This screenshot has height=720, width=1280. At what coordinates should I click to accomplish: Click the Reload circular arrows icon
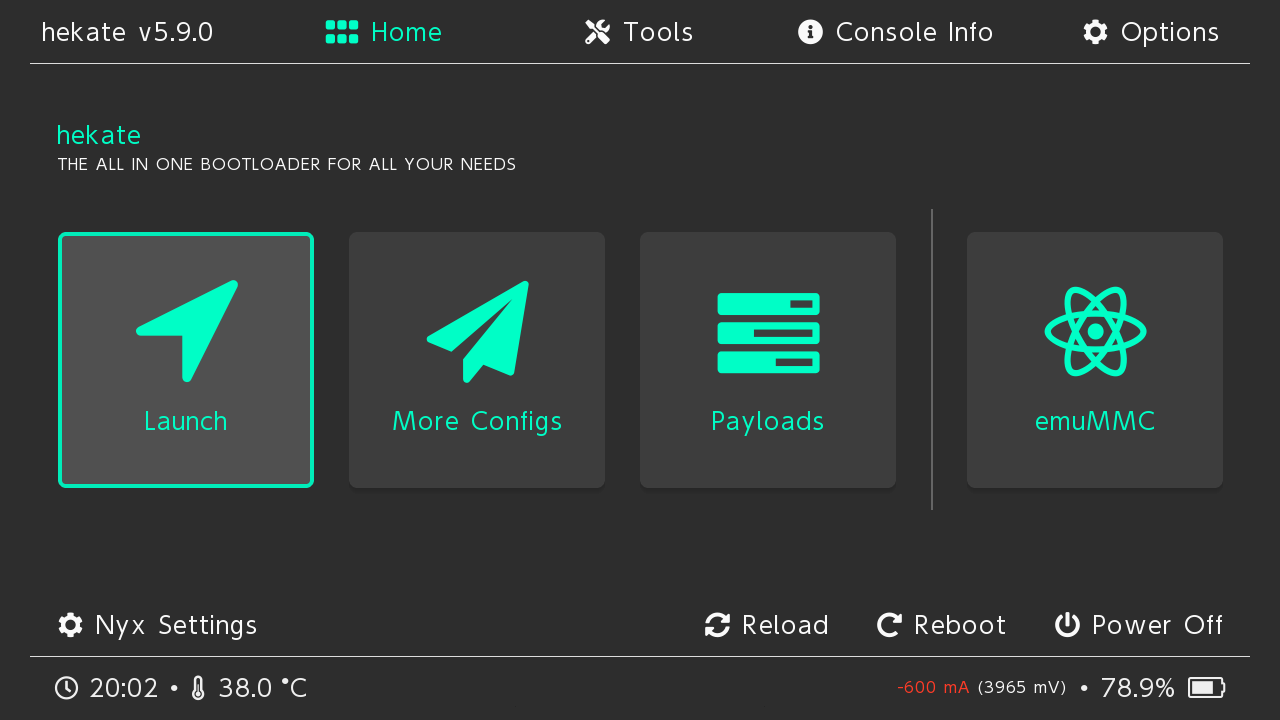tap(717, 625)
